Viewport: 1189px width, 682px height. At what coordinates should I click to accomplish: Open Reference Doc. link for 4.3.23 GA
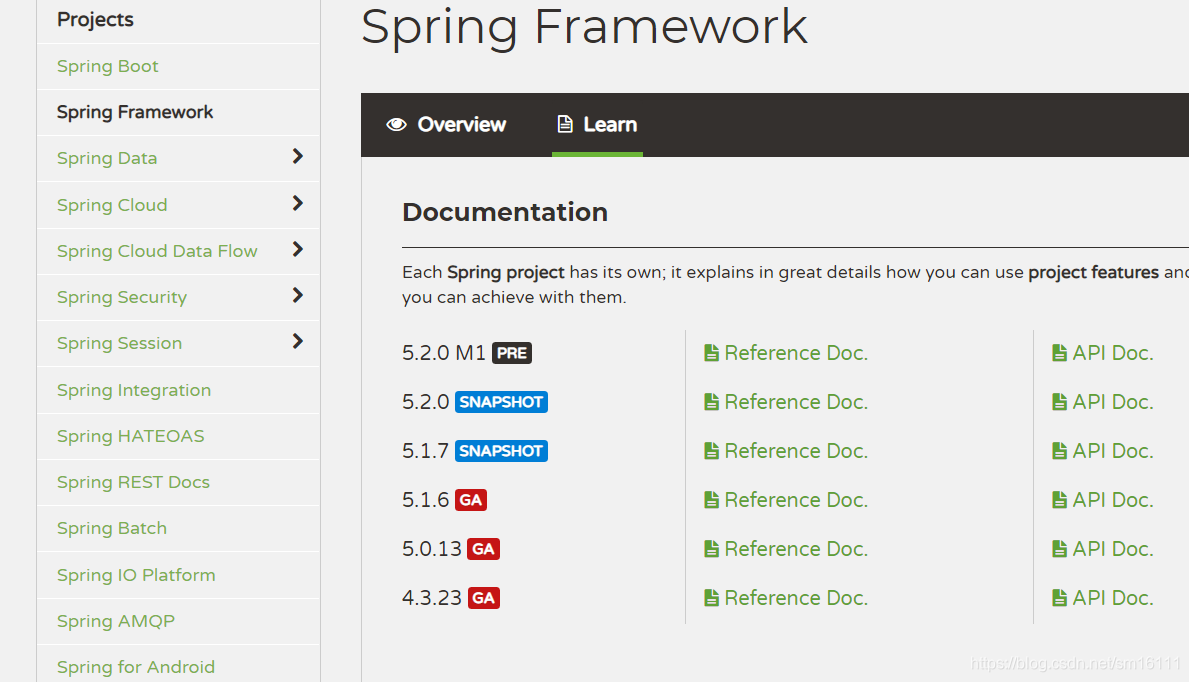796,598
